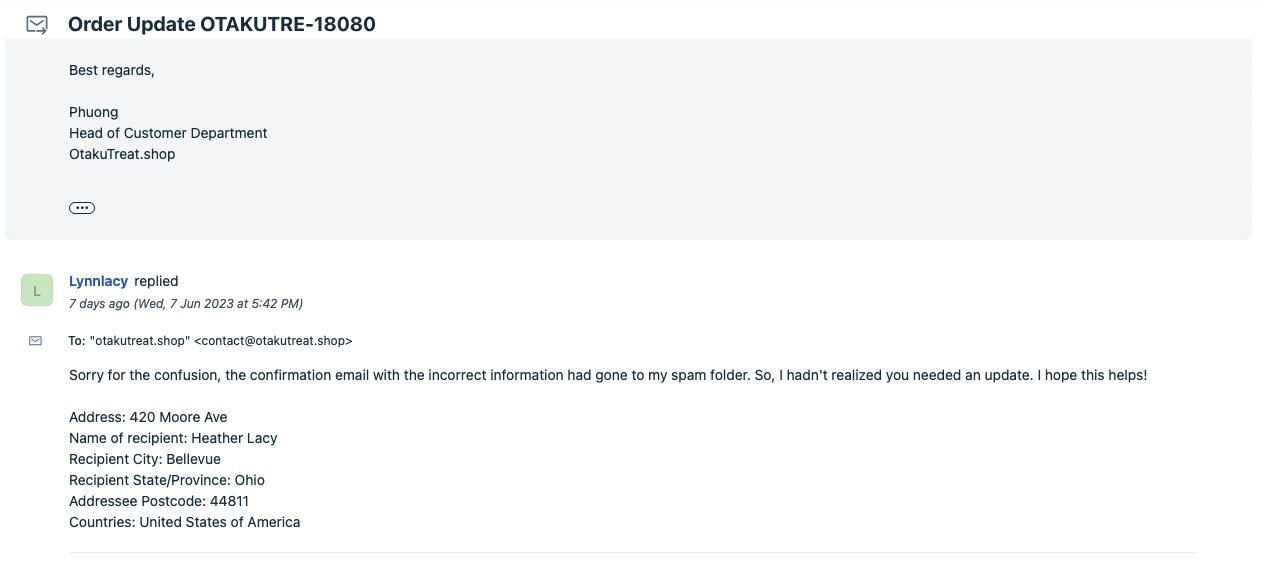Select the title Order Update OTAKUTRE-18080
Viewport: 1262px width, 570px height.
pos(222,24)
